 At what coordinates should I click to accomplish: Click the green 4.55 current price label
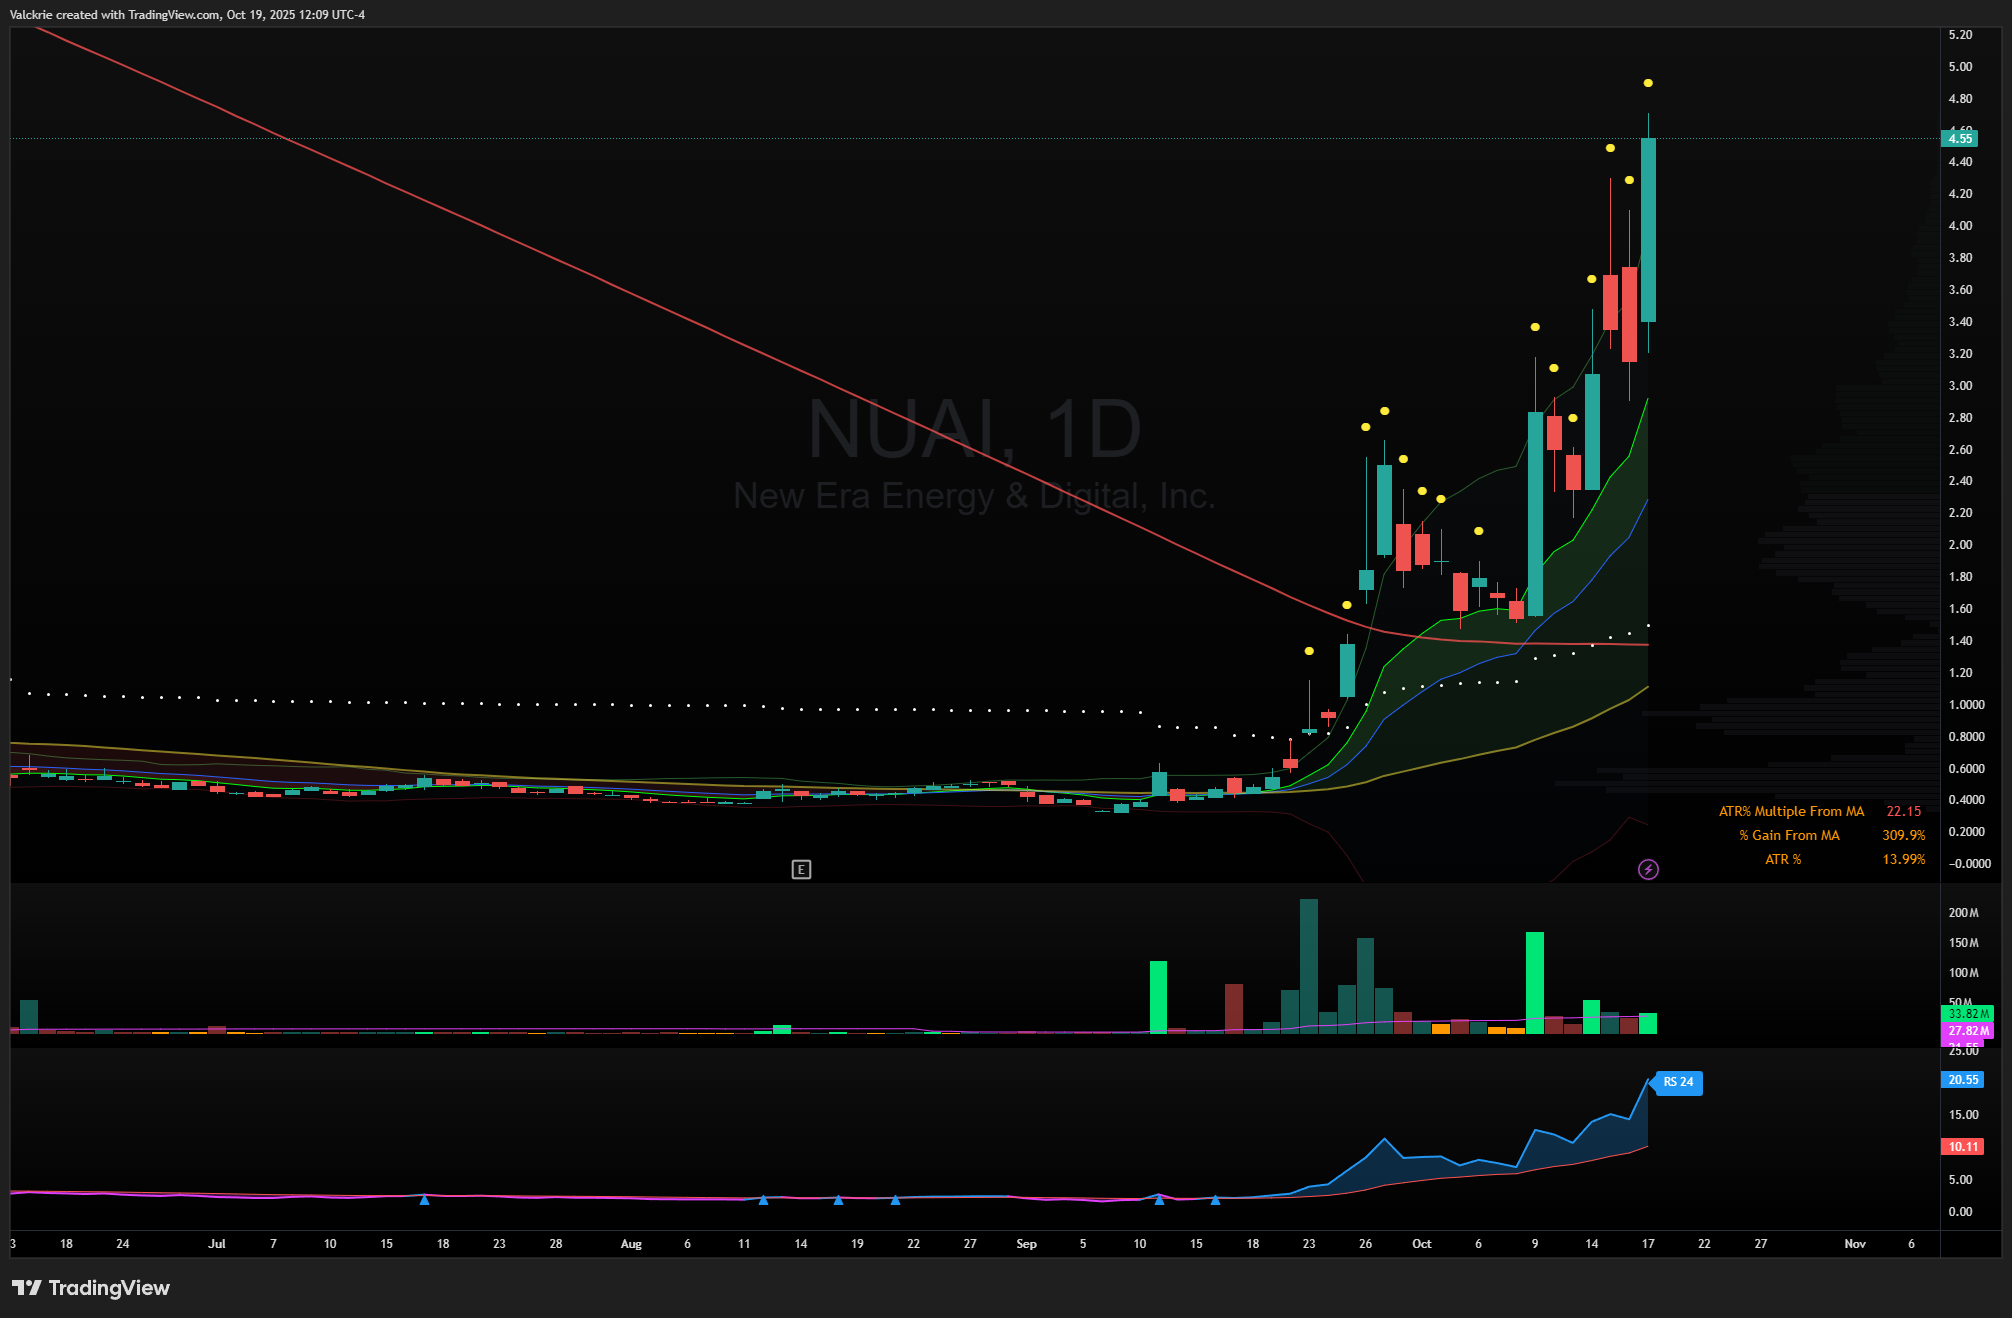tap(1959, 139)
